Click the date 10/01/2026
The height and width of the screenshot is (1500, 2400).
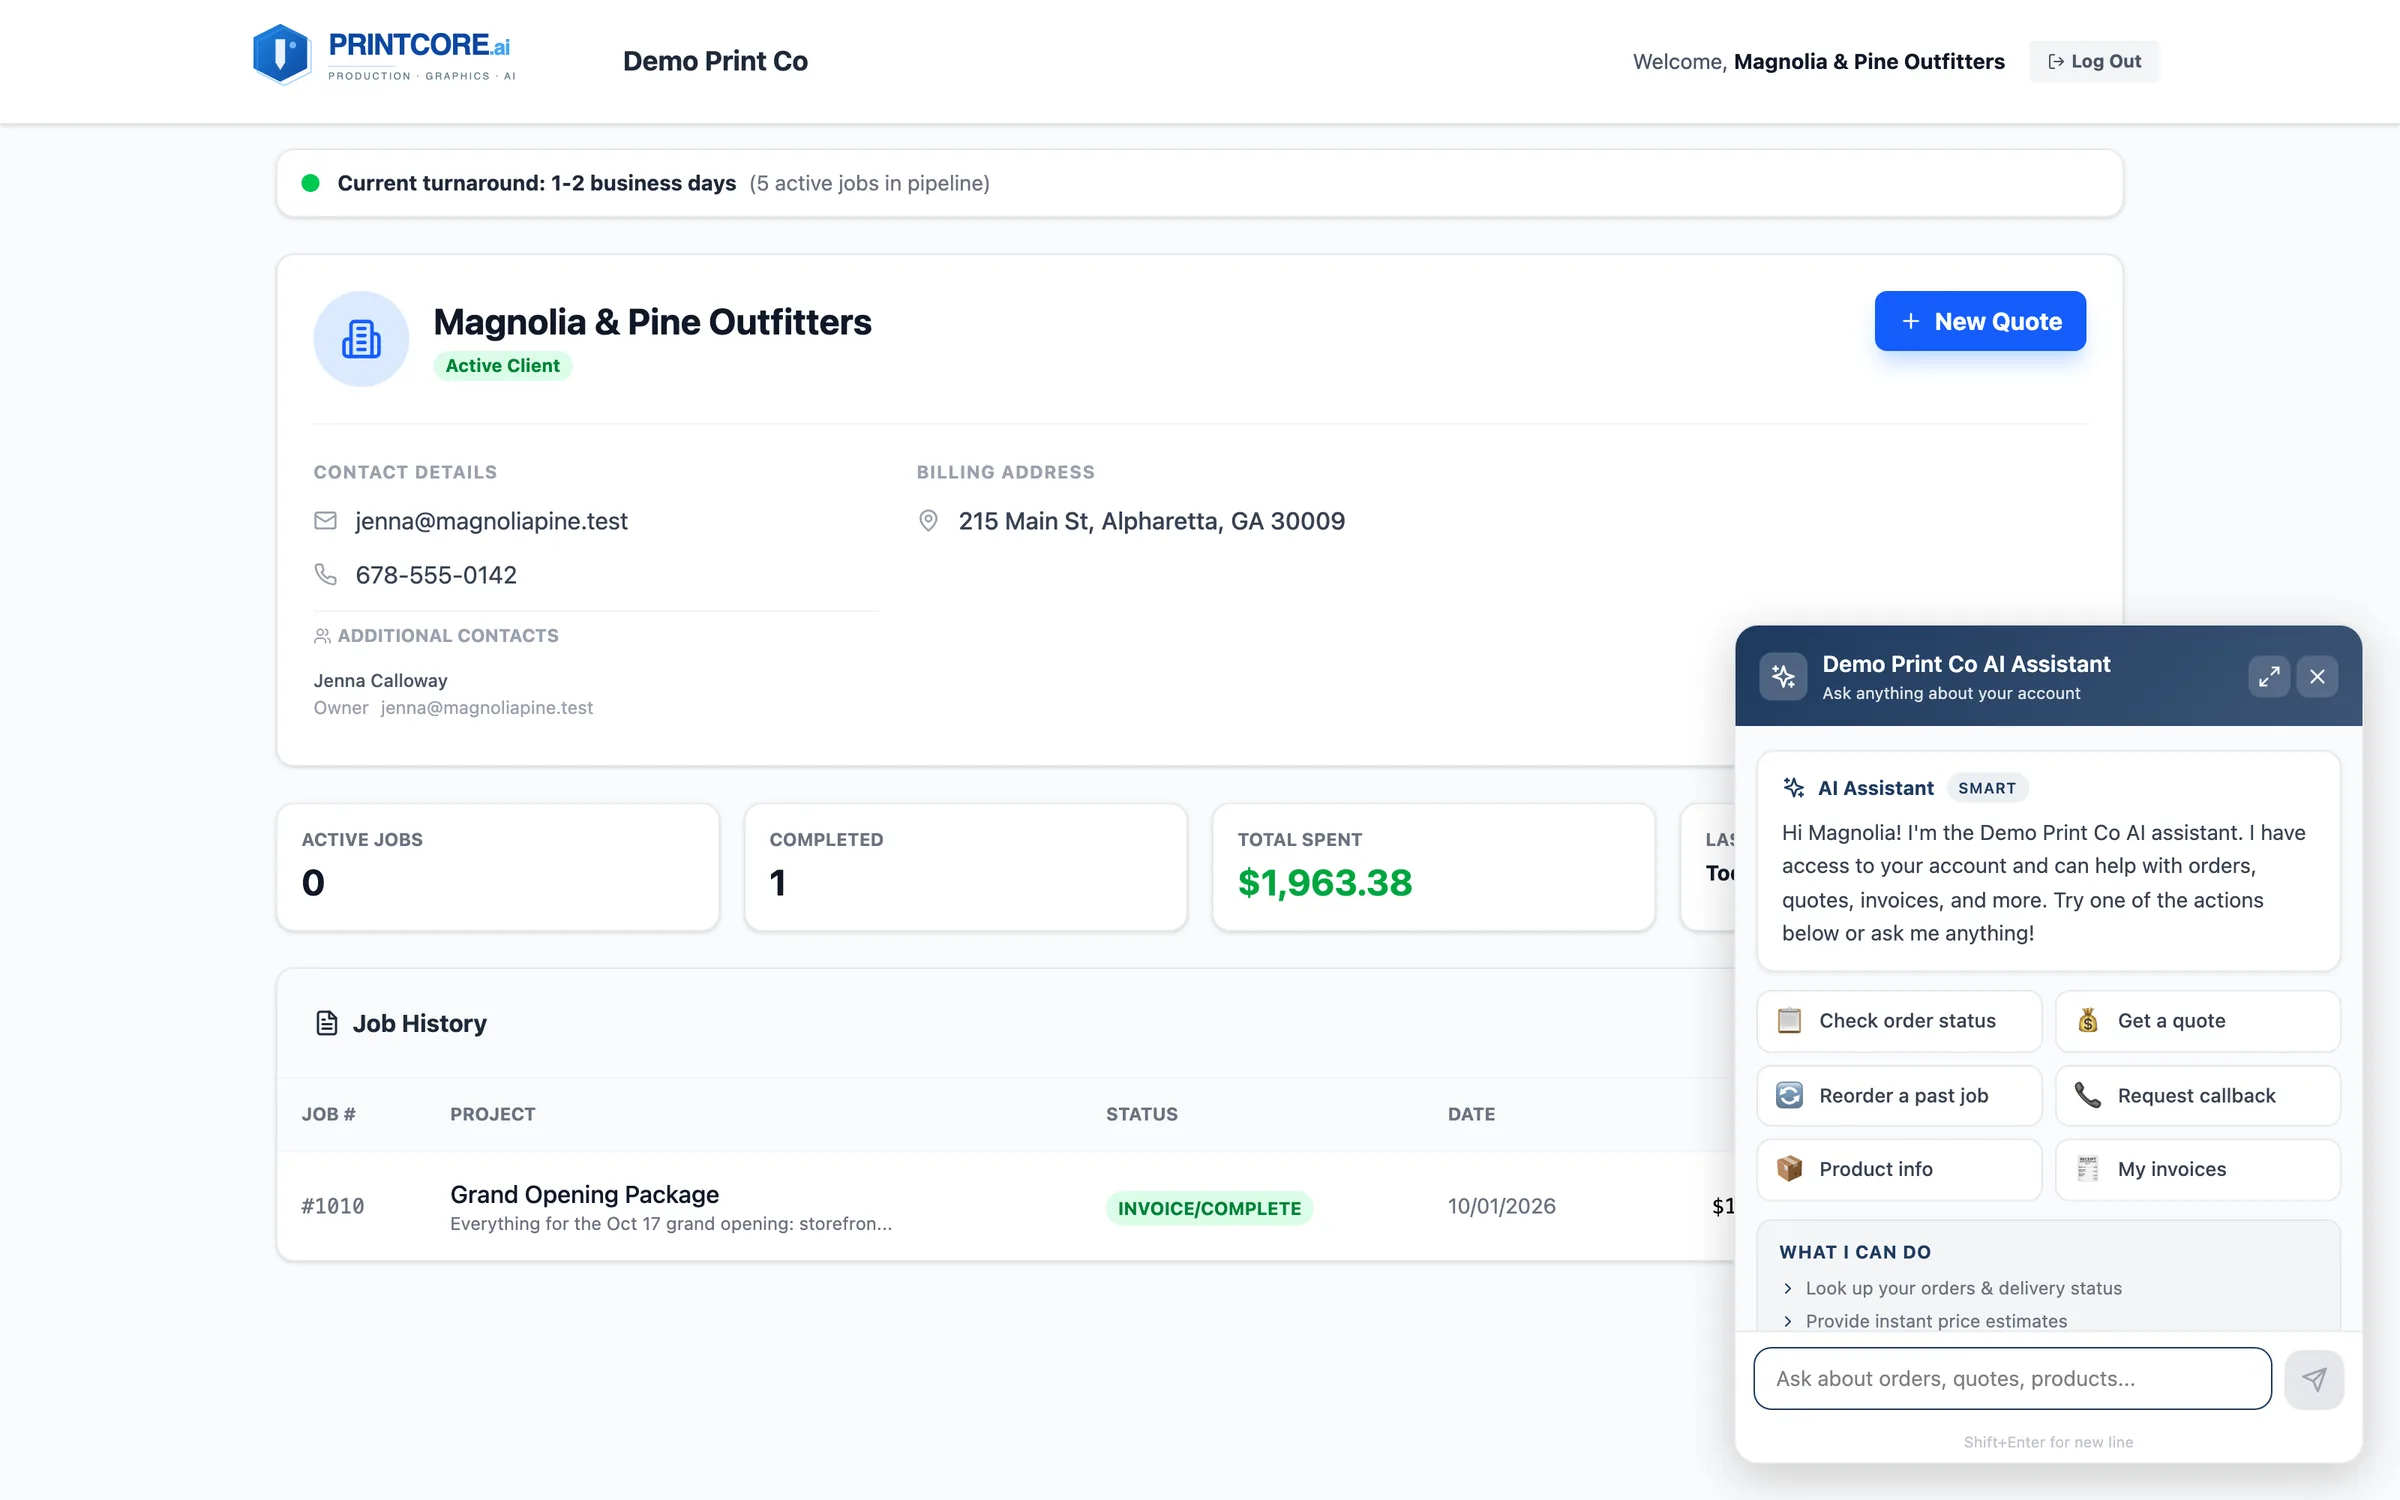(1501, 1206)
